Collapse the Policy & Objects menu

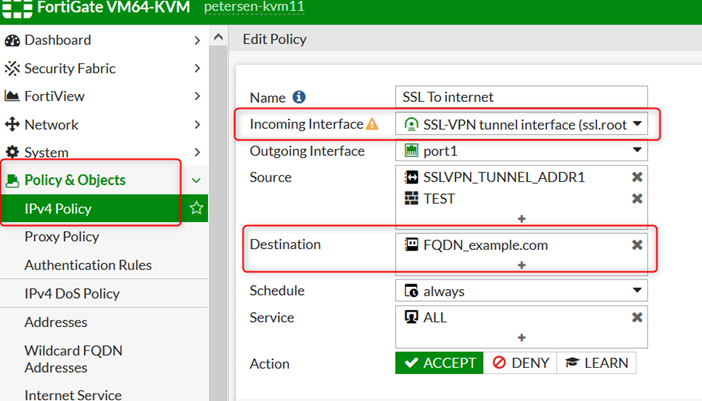pos(196,181)
